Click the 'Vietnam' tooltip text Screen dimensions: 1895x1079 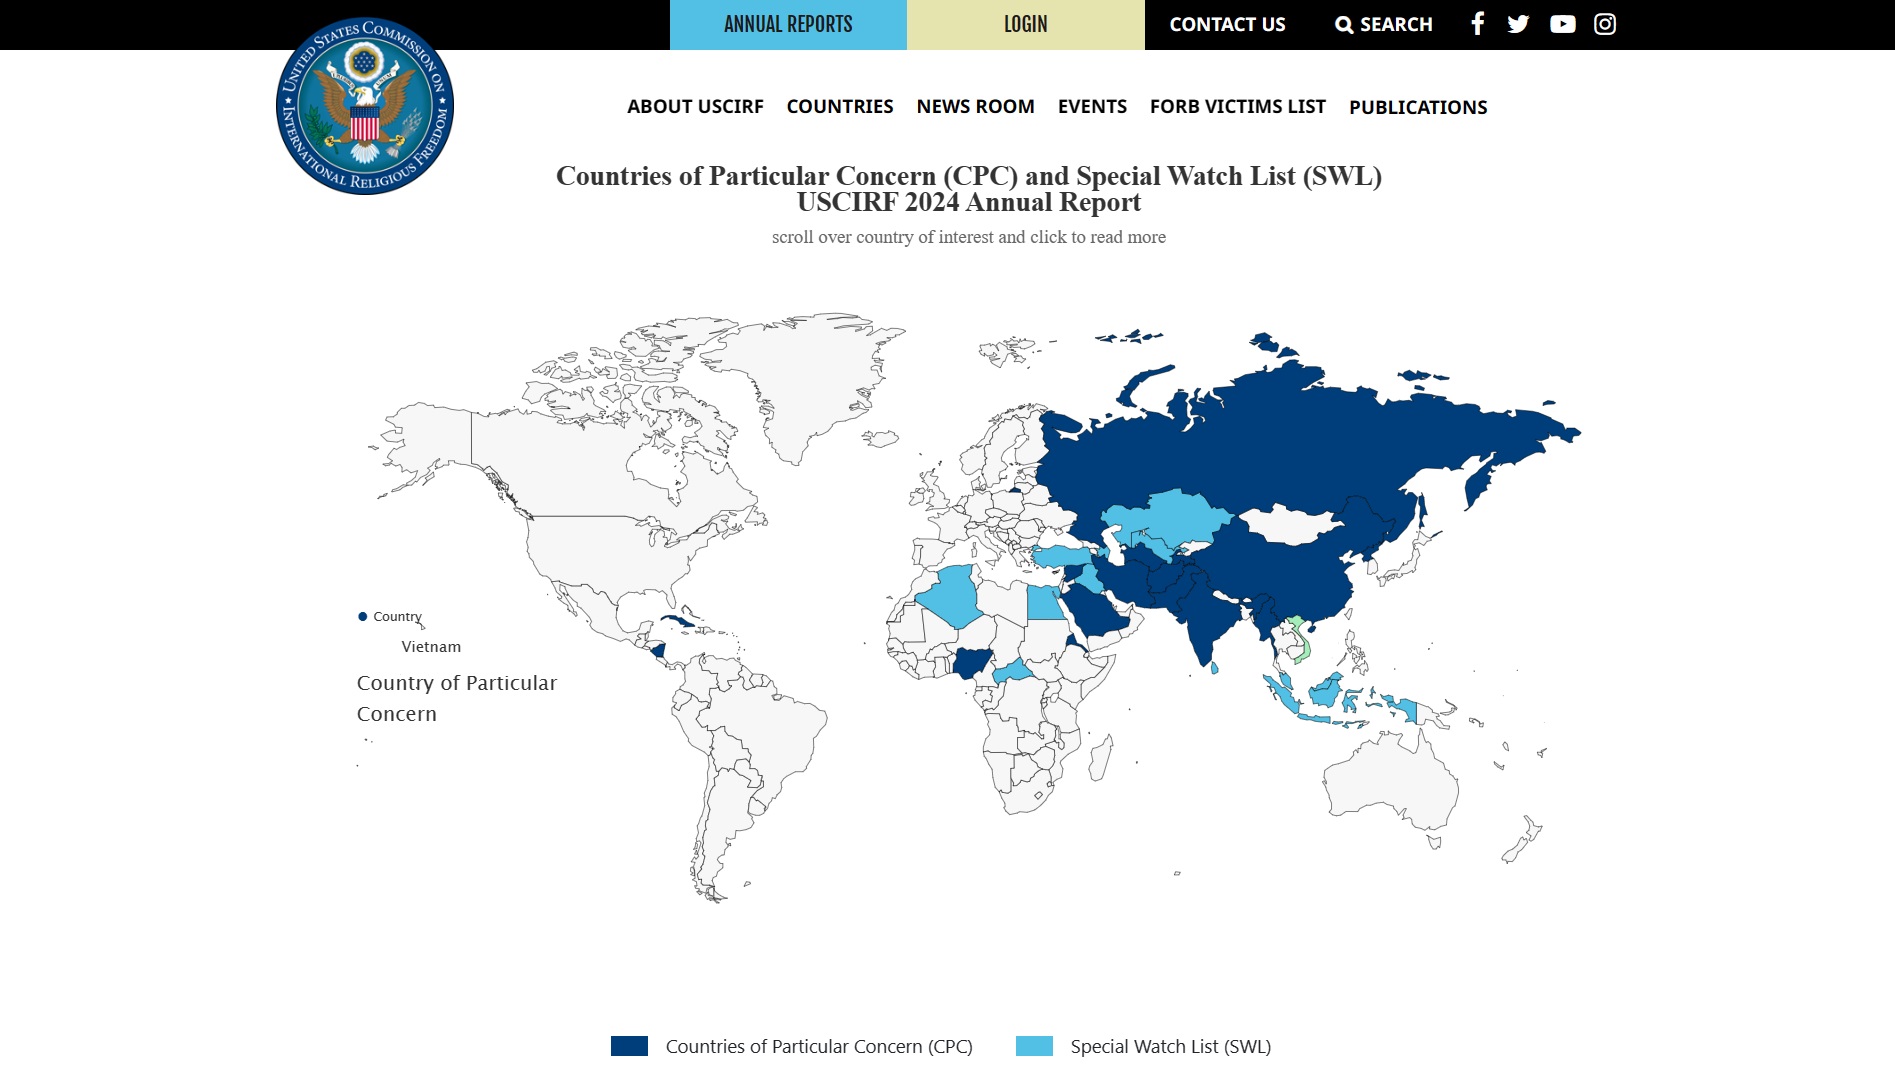(431, 647)
